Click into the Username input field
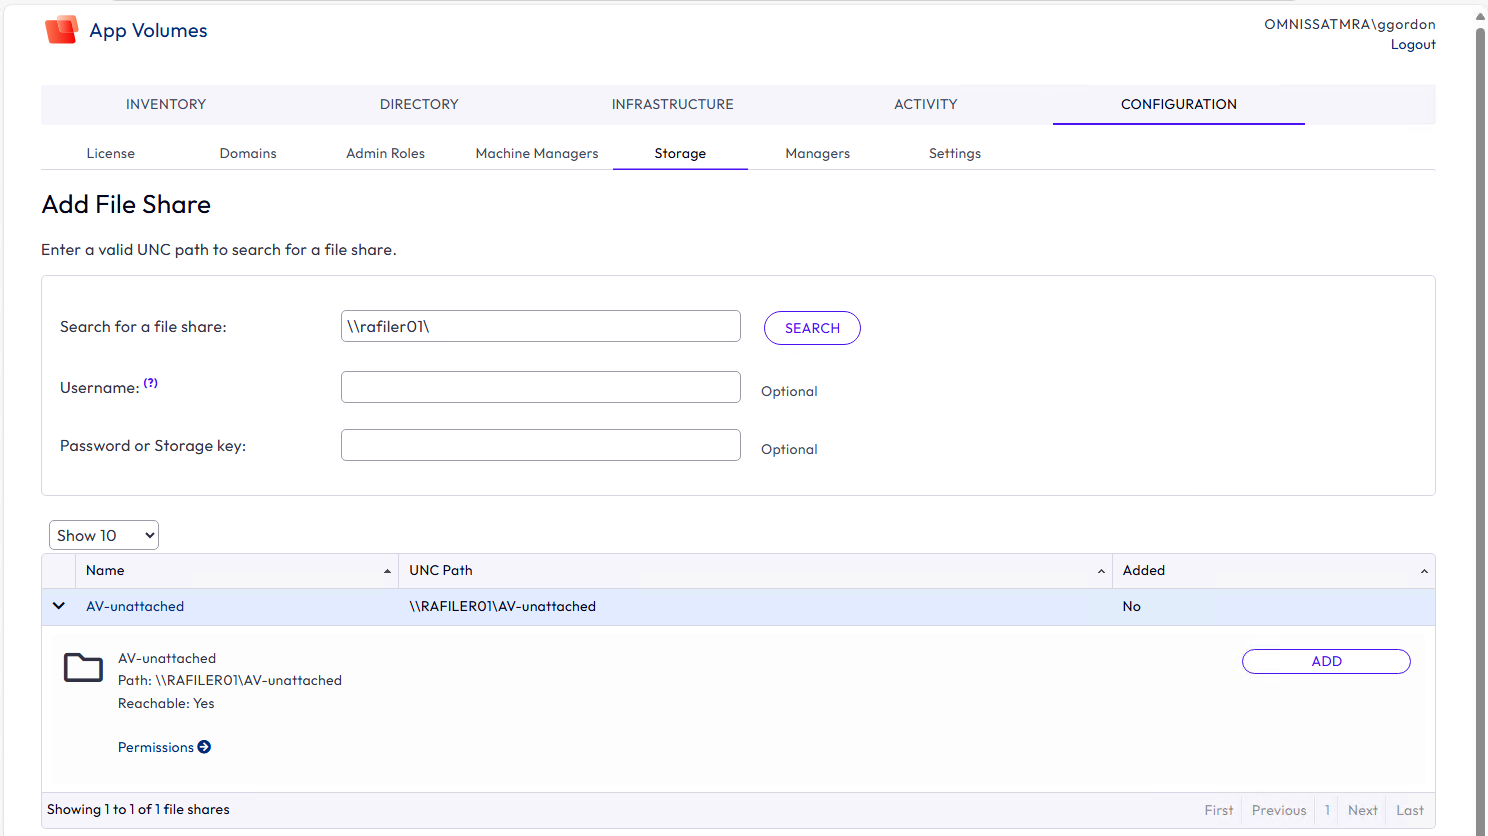The width and height of the screenshot is (1488, 836). click(x=541, y=387)
